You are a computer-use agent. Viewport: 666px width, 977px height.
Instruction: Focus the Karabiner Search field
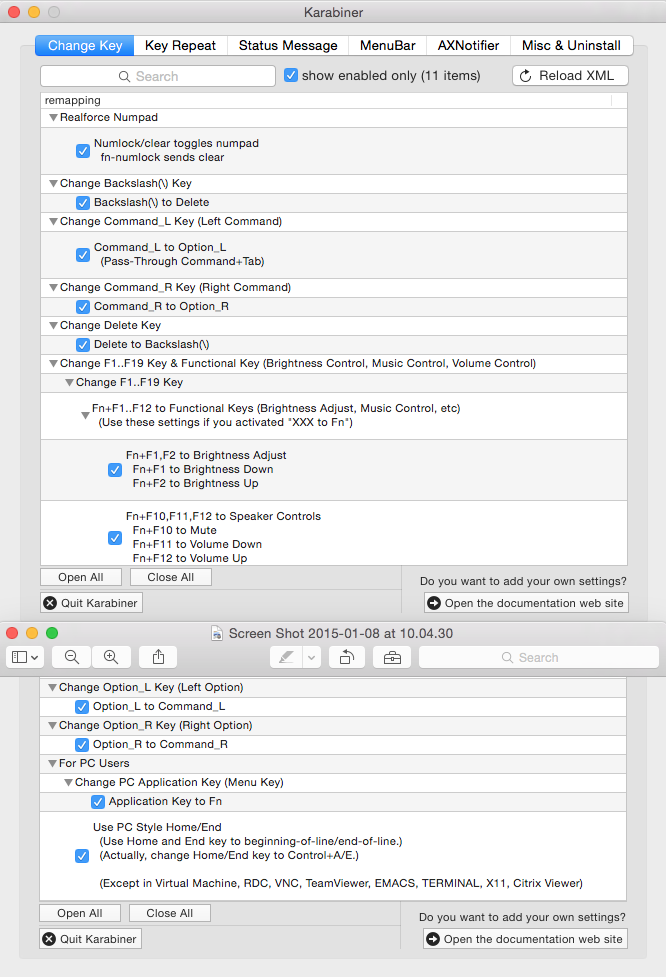click(158, 76)
